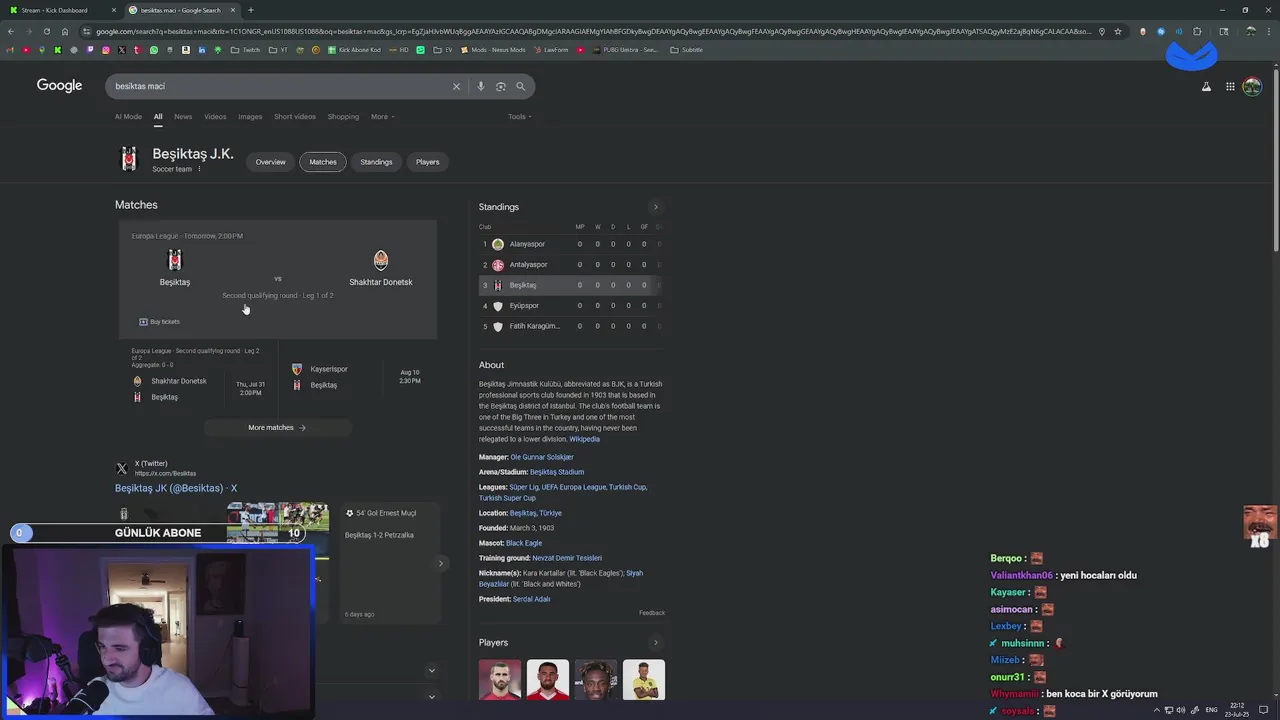Open Serdal Adalı president link

[531, 599]
